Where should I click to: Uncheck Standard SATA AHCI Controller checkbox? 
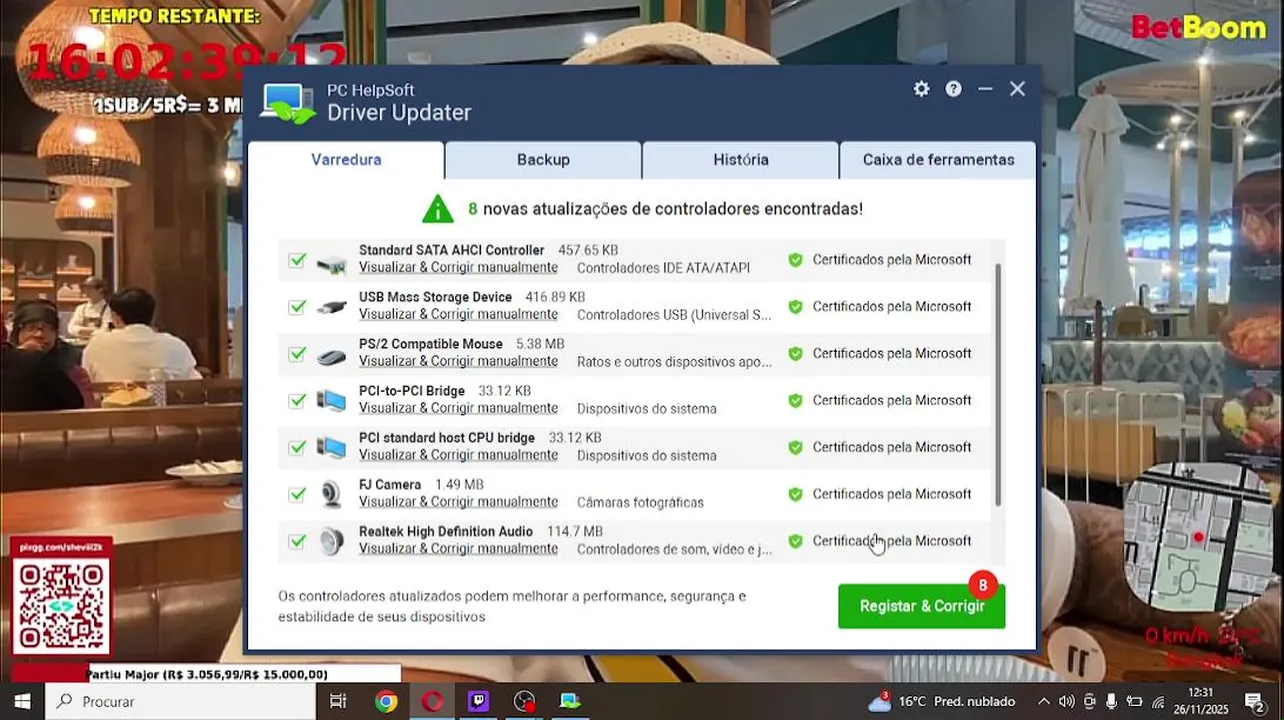297,260
